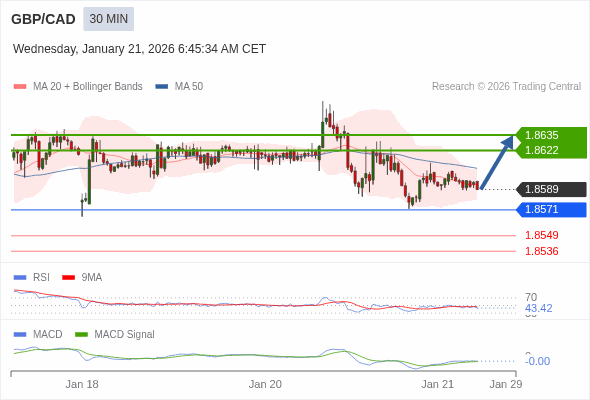Click the MACD value -0.00
590x400 pixels.
(537, 361)
